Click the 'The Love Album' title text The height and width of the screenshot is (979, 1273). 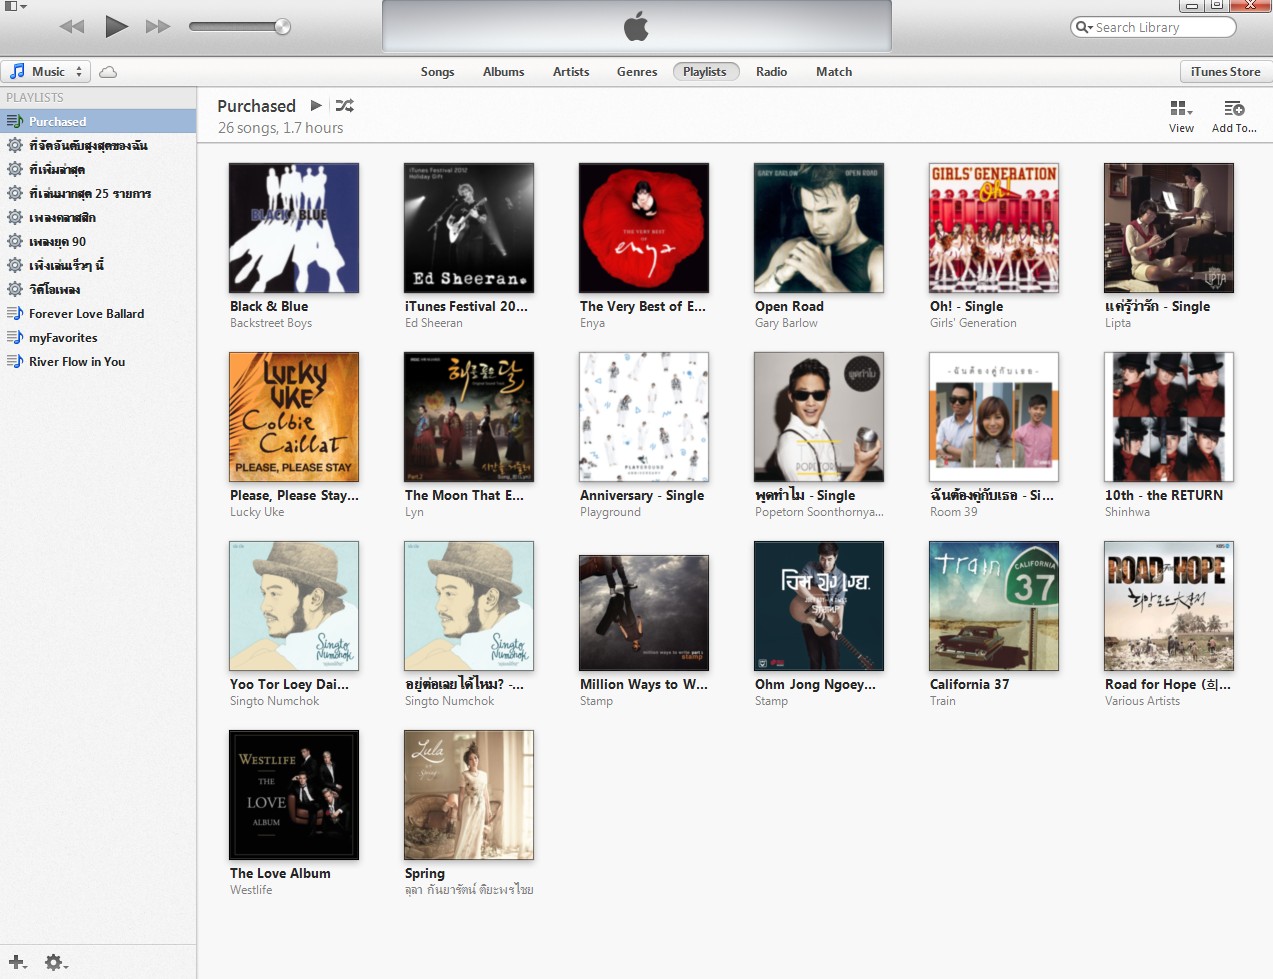coord(280,873)
